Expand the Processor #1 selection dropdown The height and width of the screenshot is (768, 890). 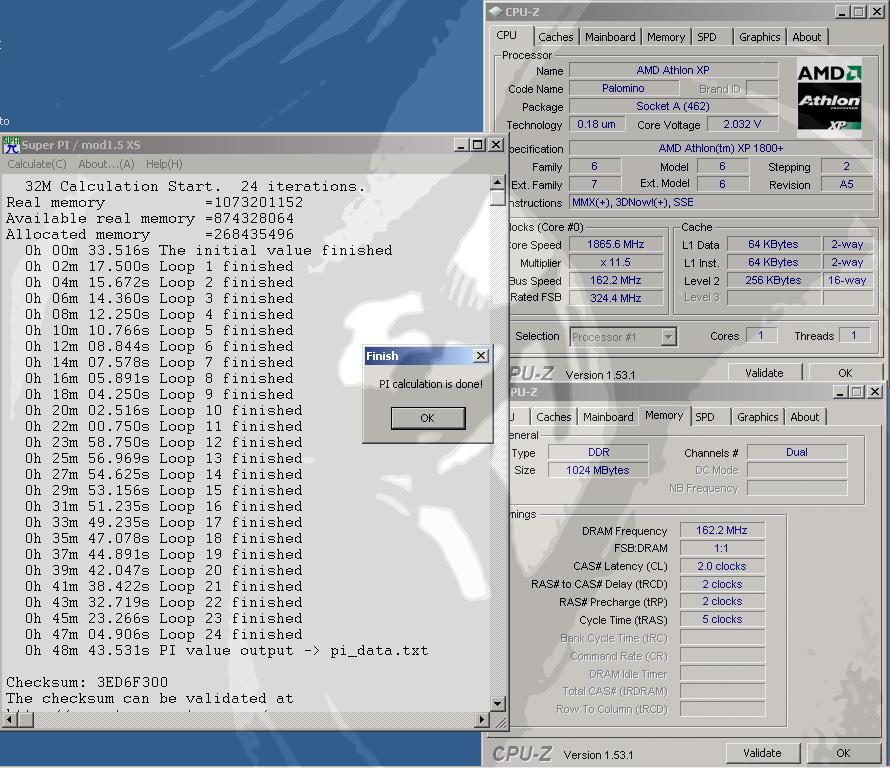point(669,337)
